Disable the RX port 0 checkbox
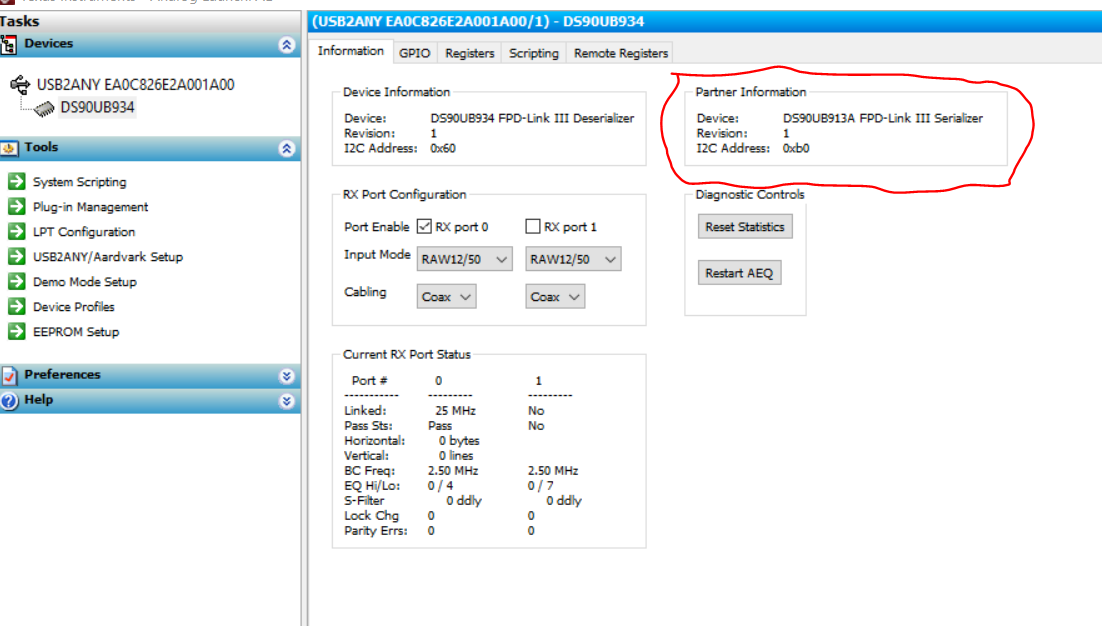Viewport: 1102px width, 626px height. (424, 226)
